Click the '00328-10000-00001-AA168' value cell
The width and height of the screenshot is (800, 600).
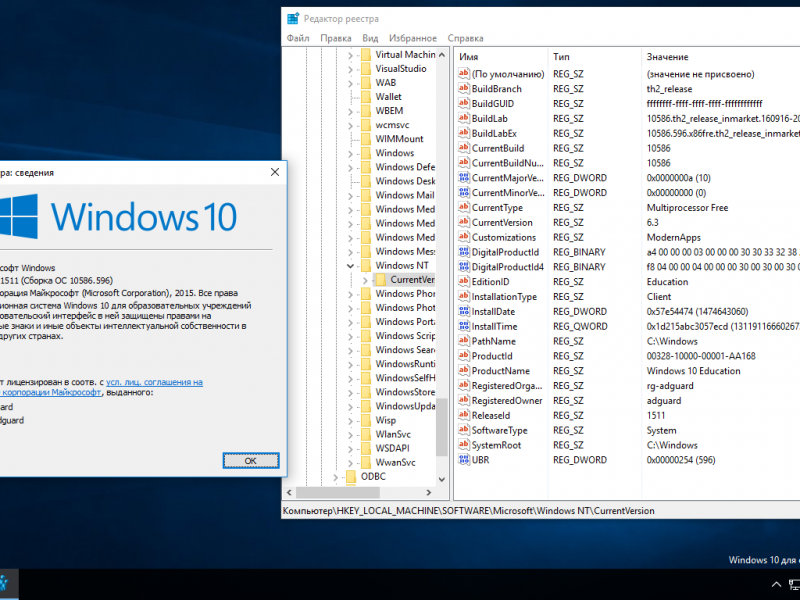[701, 356]
